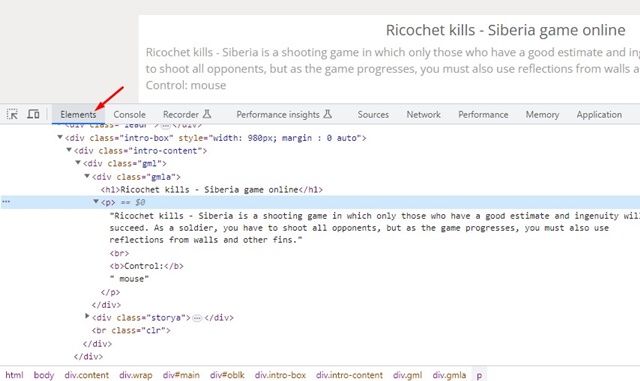Select the br class clr node

click(131, 330)
